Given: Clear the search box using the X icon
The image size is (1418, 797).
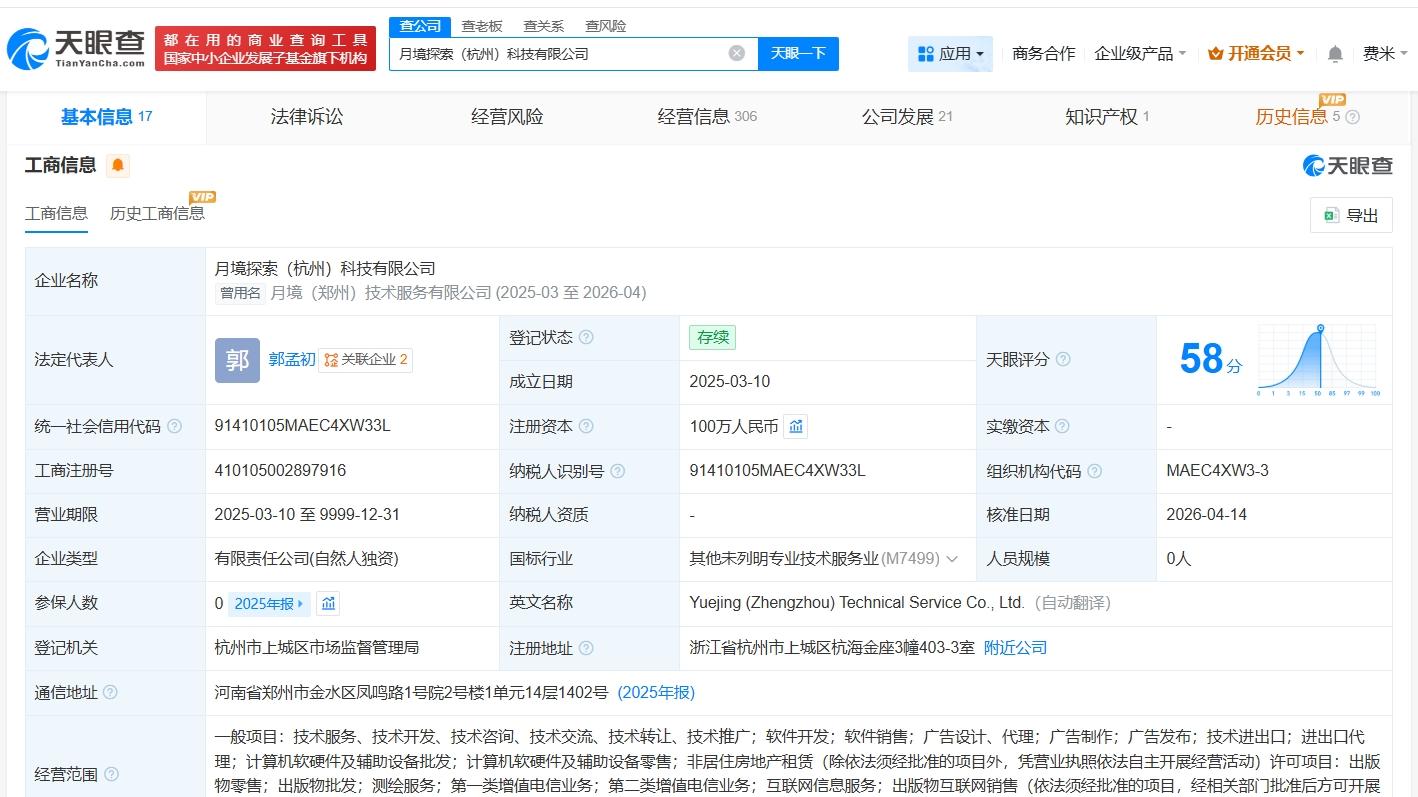Looking at the screenshot, I should [x=736, y=53].
